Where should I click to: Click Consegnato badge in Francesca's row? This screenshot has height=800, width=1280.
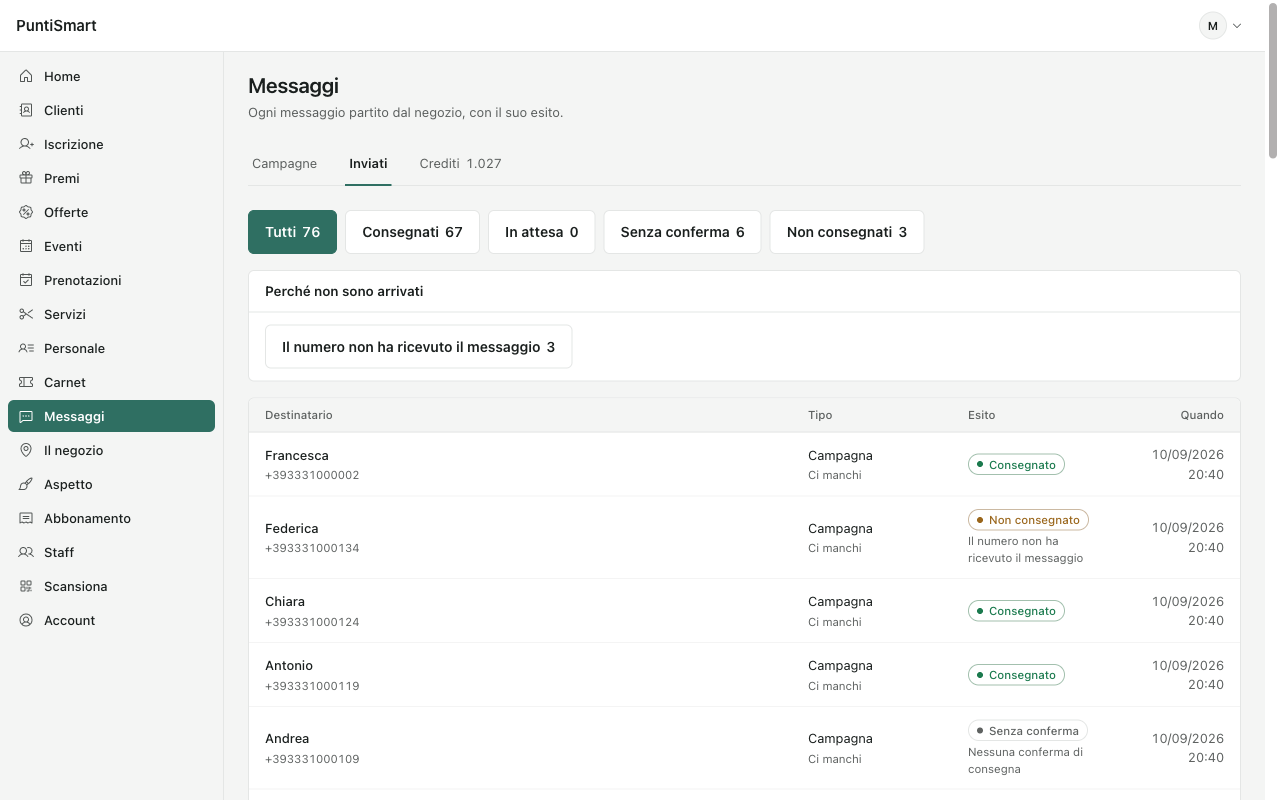(x=1016, y=465)
